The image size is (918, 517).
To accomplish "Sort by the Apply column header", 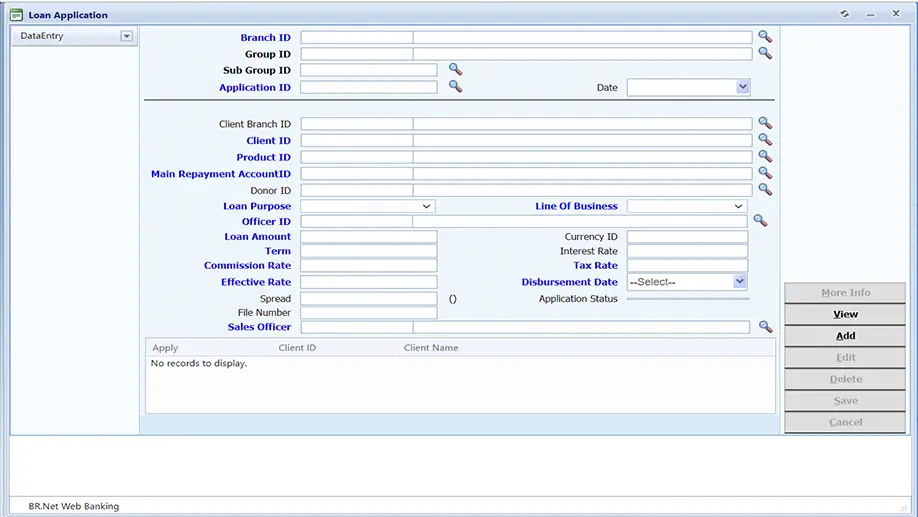I will coord(165,348).
